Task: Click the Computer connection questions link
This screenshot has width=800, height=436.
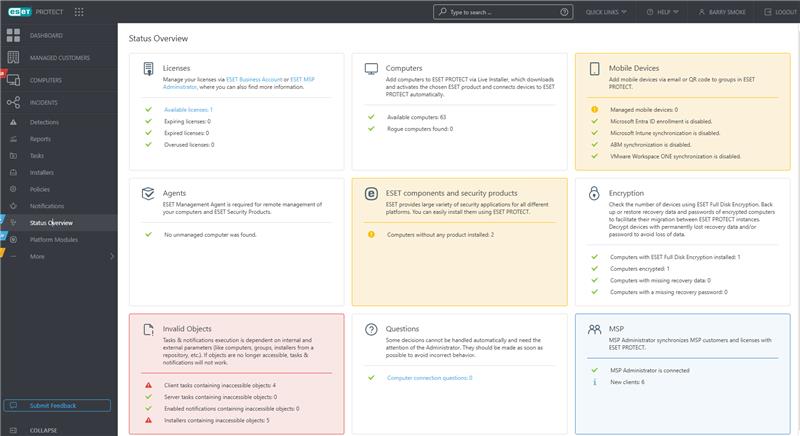Action: (430, 378)
